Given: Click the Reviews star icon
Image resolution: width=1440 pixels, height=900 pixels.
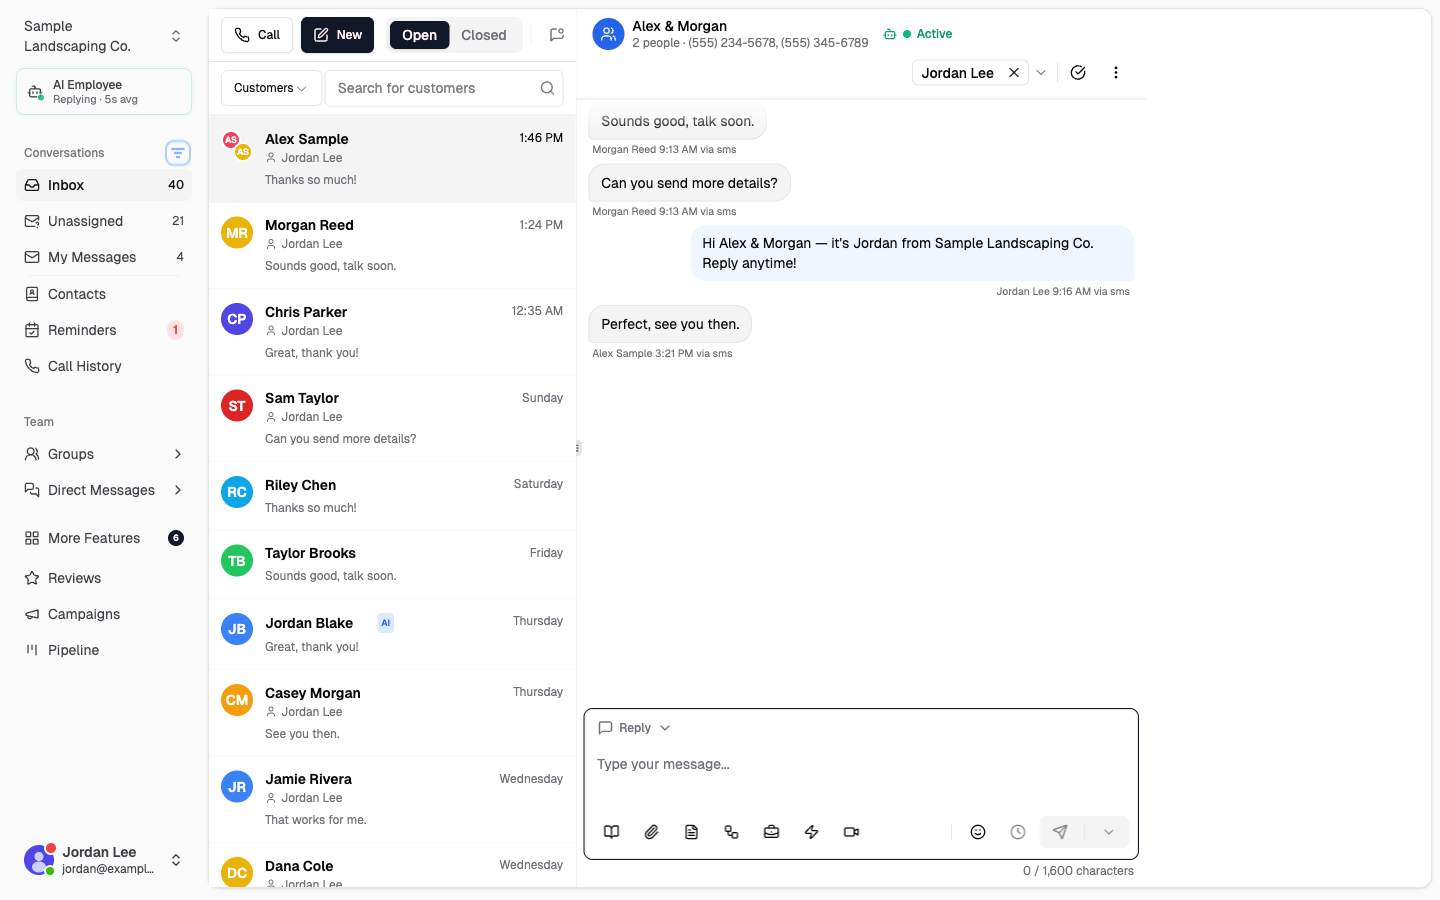Looking at the screenshot, I should (x=32, y=578).
